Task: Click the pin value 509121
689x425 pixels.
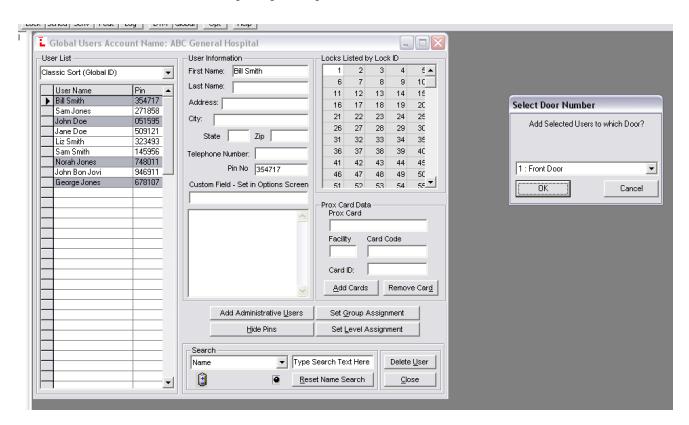Action: point(147,131)
